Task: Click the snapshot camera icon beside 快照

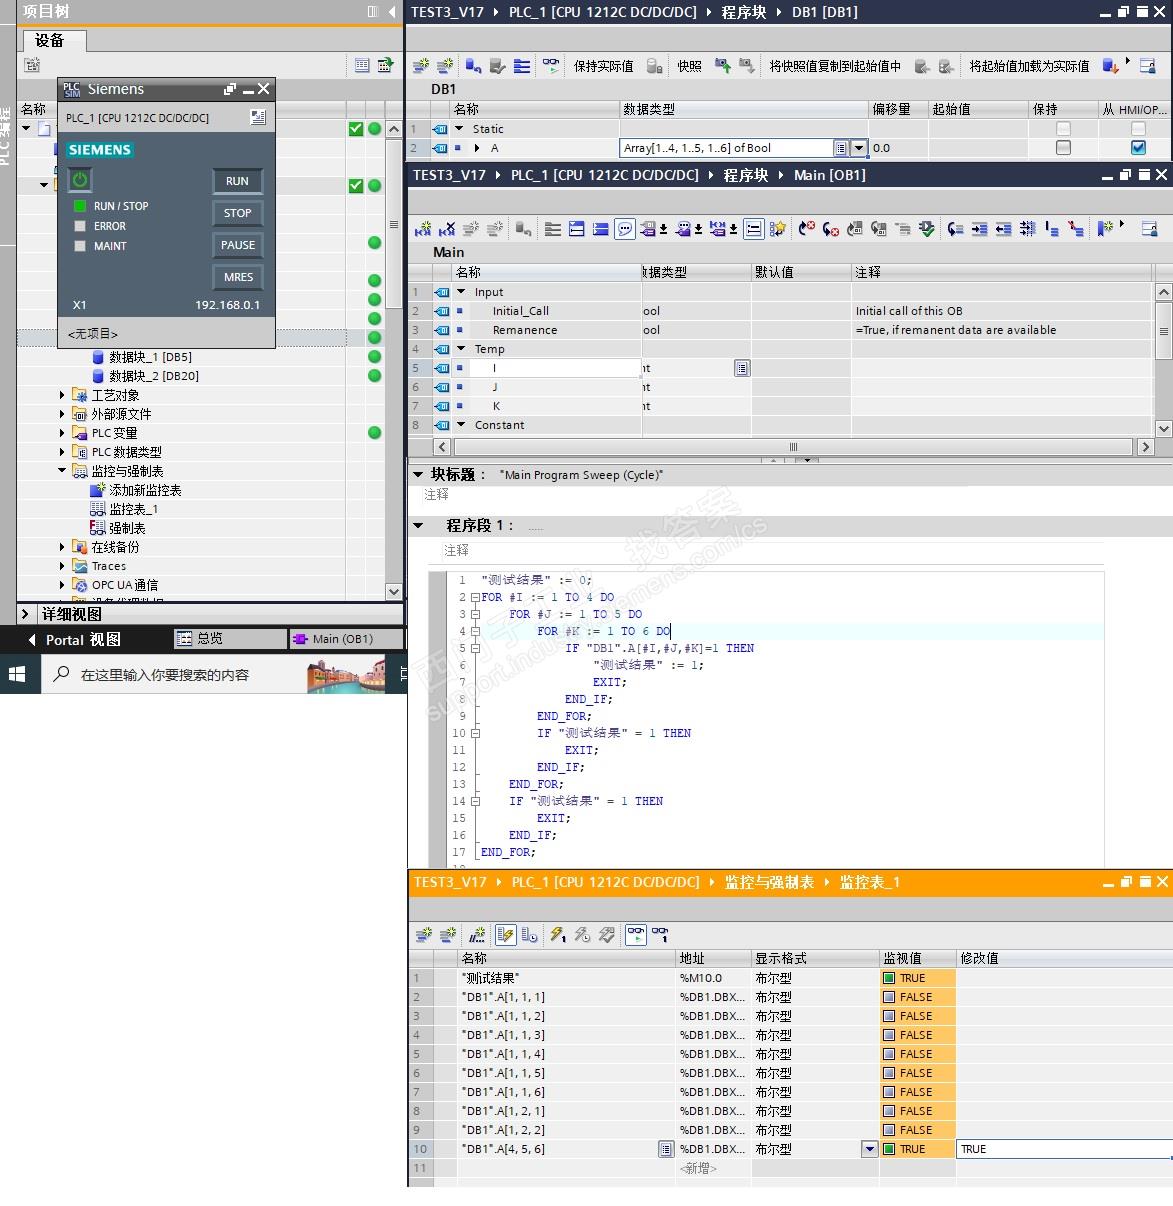Action: tap(722, 66)
